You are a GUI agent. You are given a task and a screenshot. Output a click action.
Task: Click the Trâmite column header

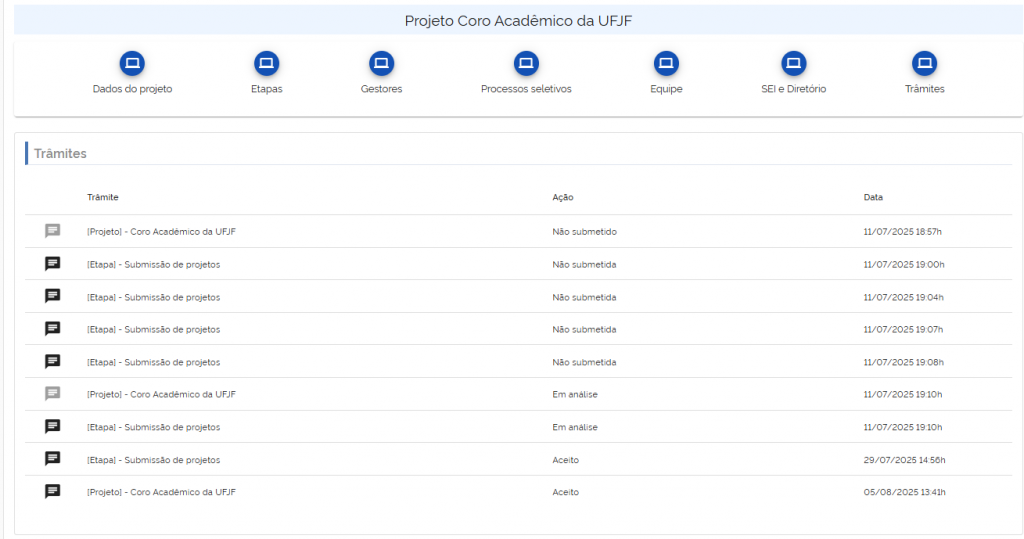(103, 197)
